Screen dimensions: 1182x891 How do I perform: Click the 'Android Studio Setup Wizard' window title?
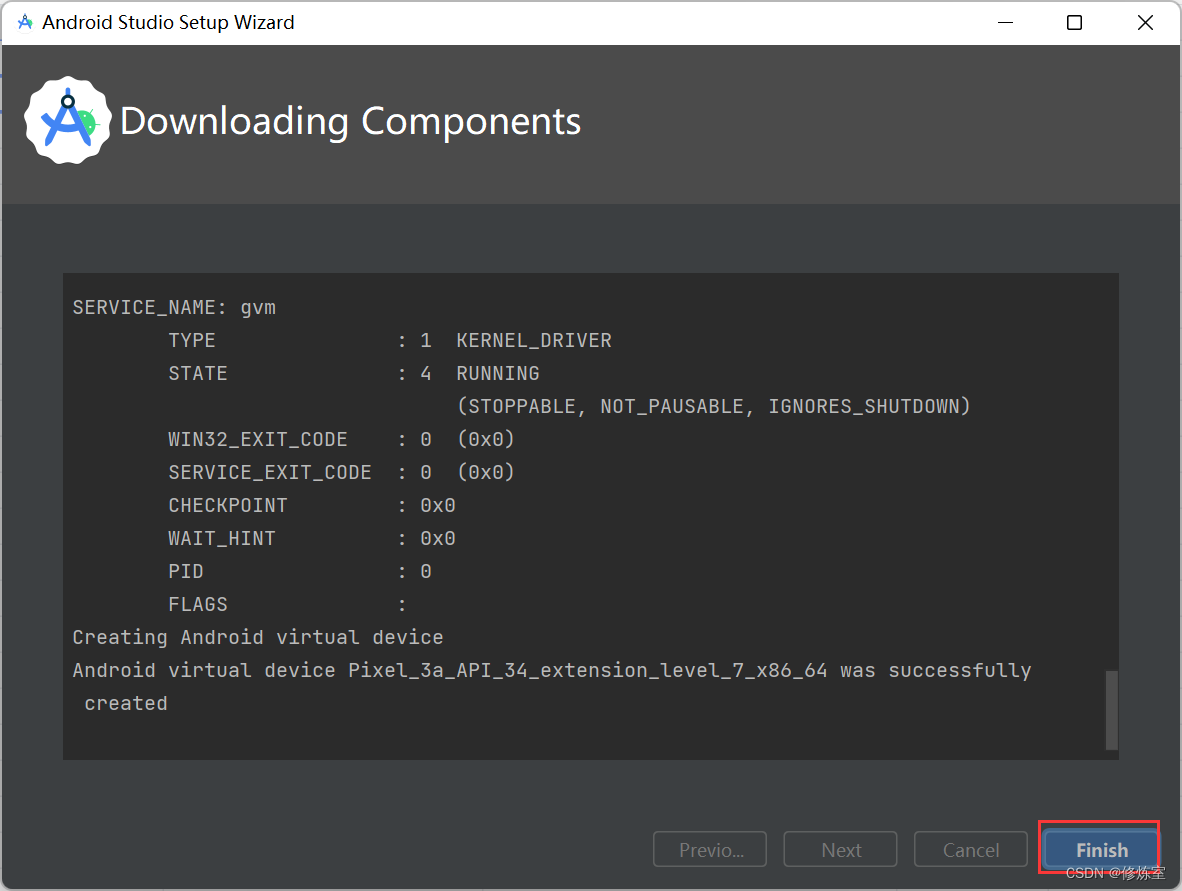pyautogui.click(x=168, y=23)
